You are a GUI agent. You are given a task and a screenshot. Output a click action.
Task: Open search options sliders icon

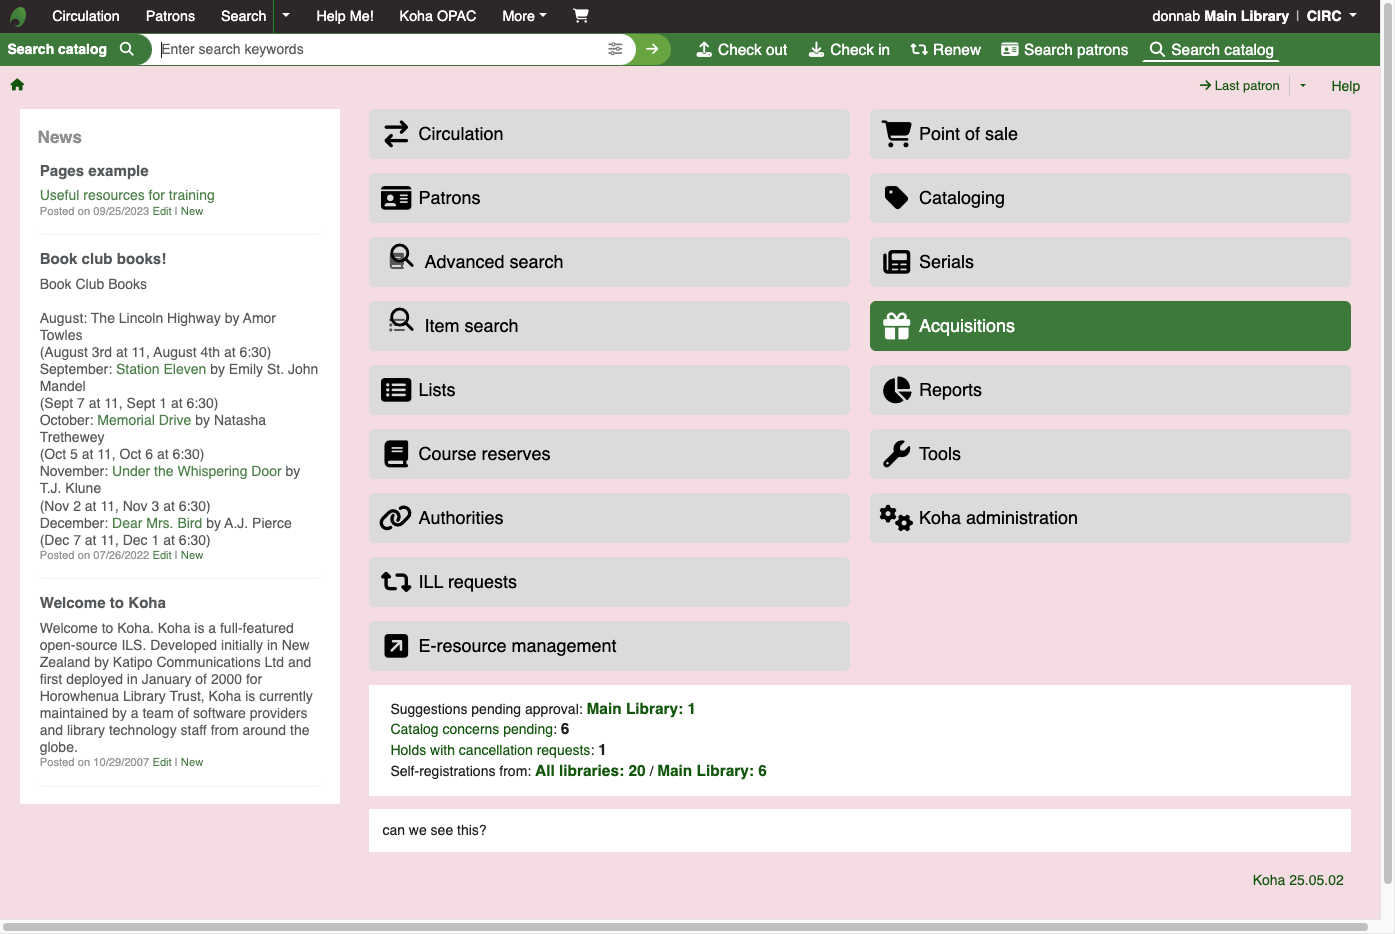click(615, 49)
